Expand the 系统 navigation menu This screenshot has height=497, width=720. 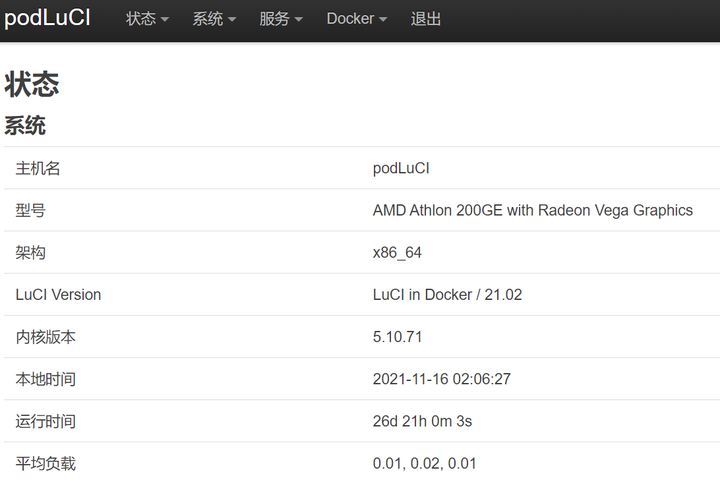point(214,19)
